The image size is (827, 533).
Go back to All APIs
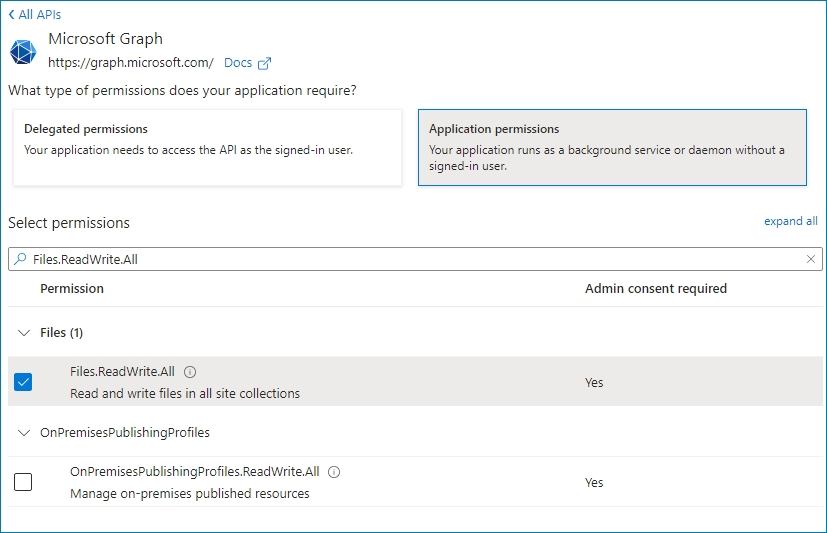35,14
